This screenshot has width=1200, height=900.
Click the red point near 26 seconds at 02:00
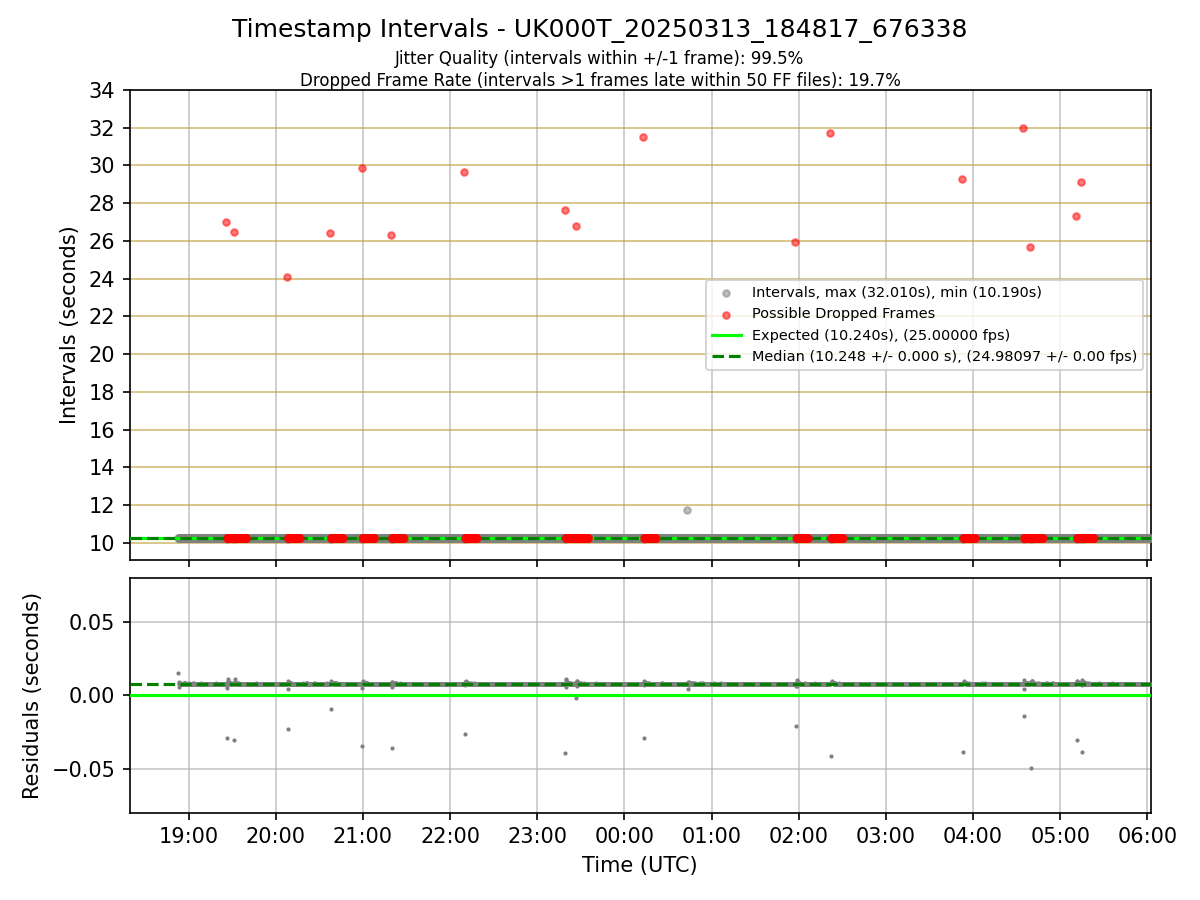tap(795, 242)
